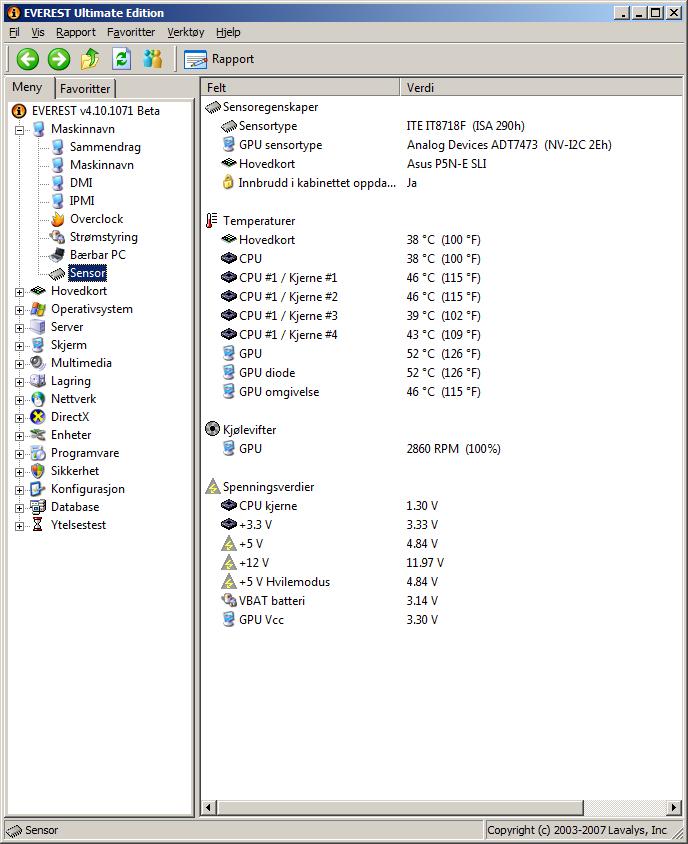This screenshot has height=844, width=688.
Task: Open the Hjelp menu
Action: (228, 32)
